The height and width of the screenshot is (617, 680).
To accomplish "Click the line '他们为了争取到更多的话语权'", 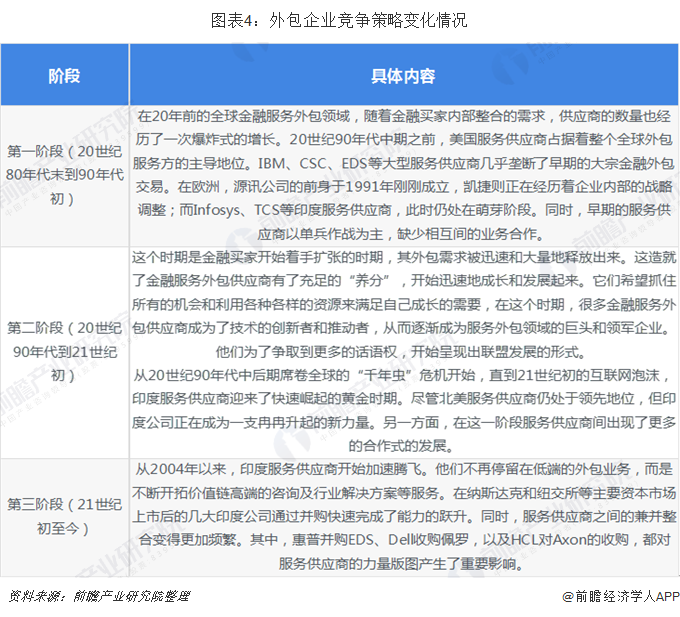I will coord(403,353).
